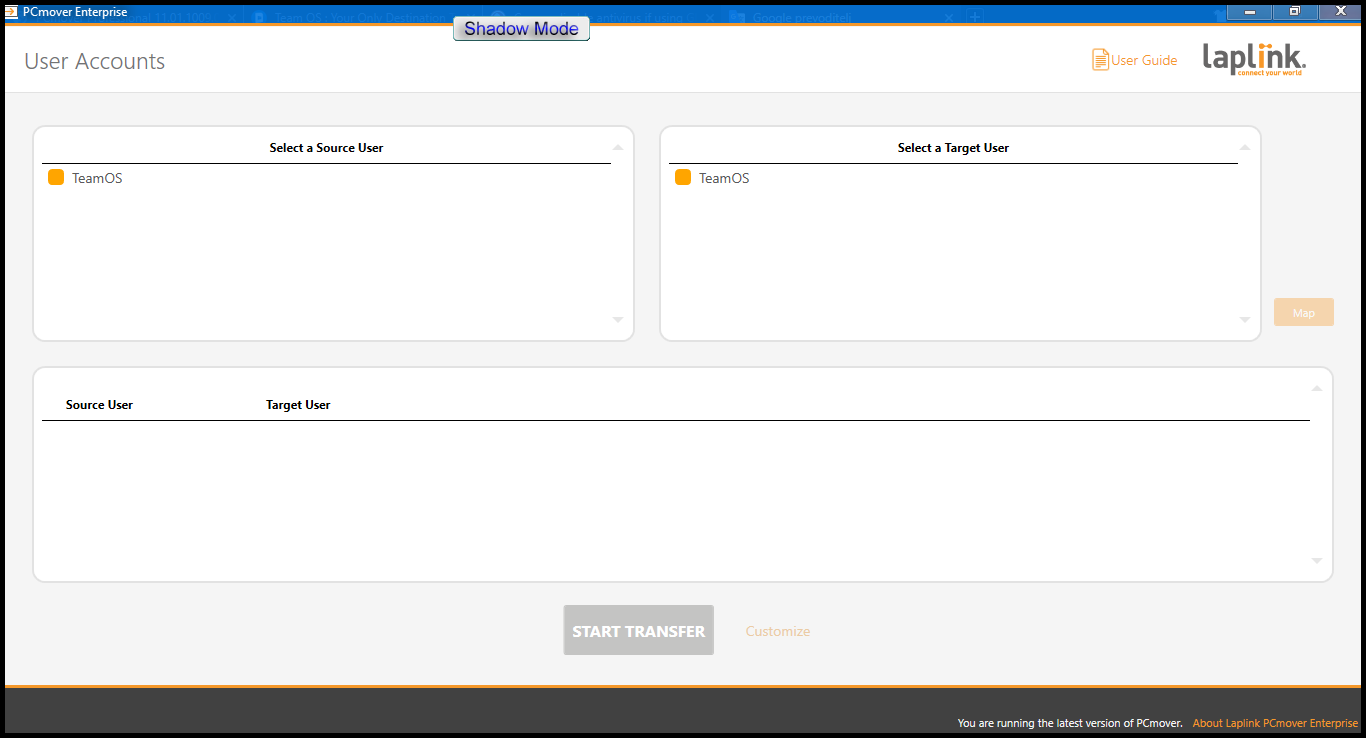The width and height of the screenshot is (1366, 738).
Task: Restore down the PCmover Enterprise window
Action: click(1295, 11)
